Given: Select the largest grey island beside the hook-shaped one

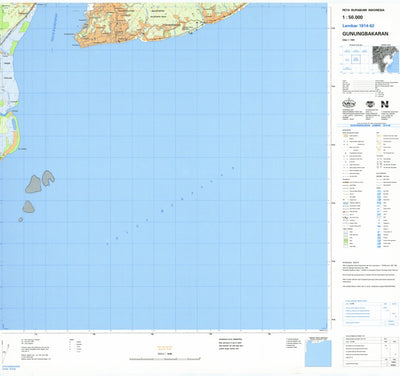Looking at the screenshot, I should coord(34,184).
